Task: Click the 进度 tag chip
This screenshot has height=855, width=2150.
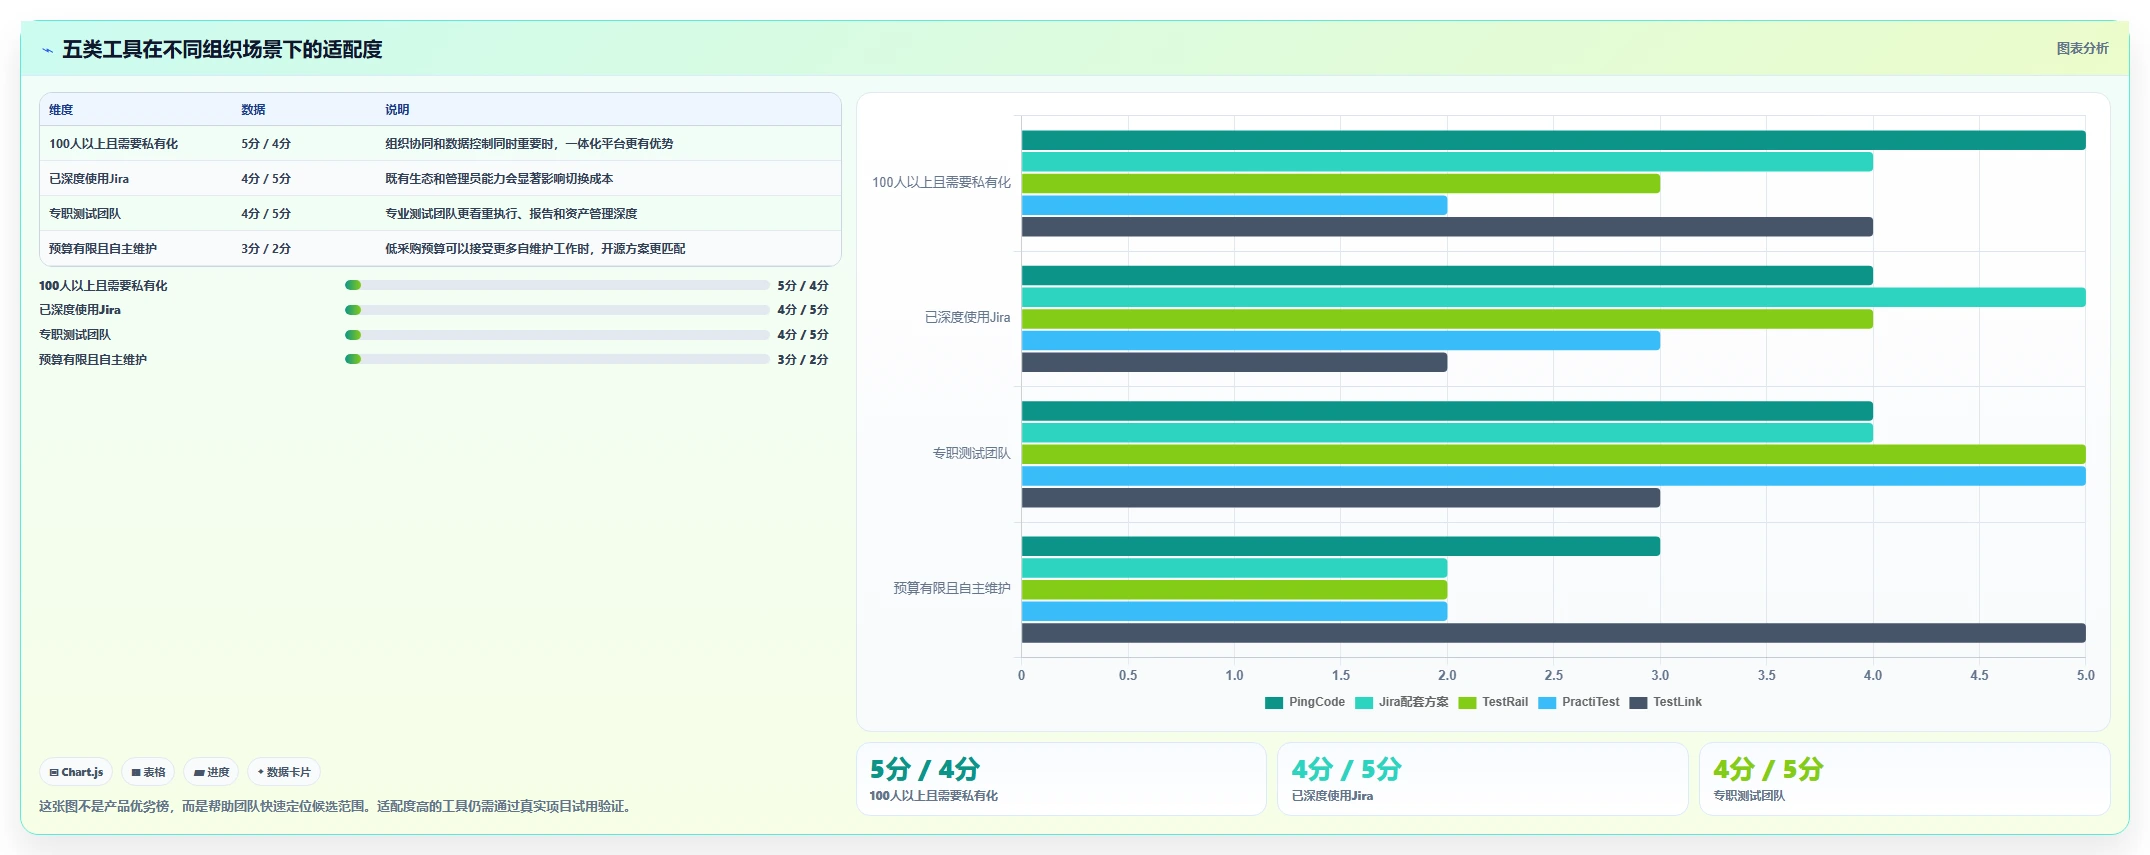Action: (x=211, y=772)
